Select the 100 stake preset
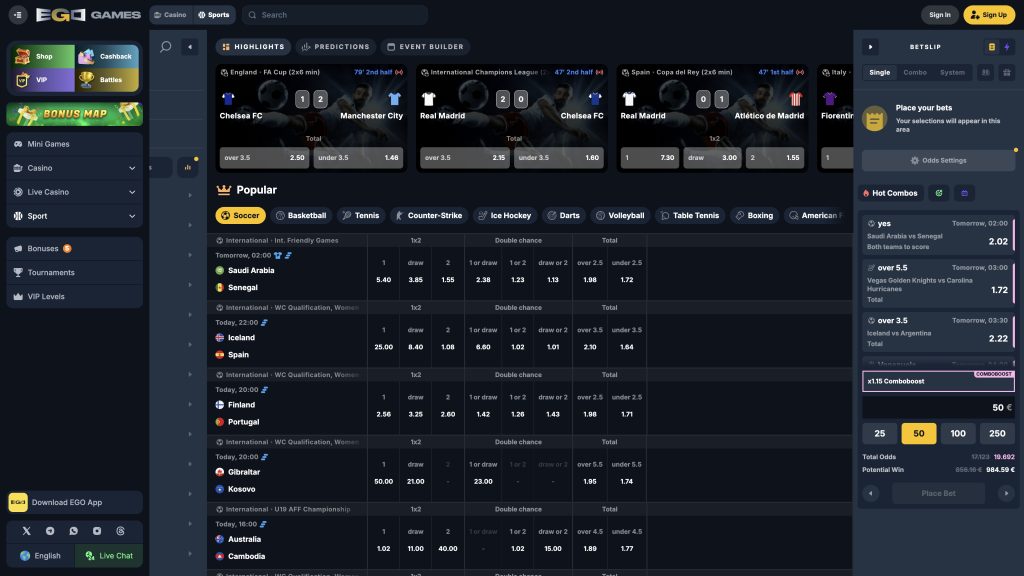1024x576 pixels. (x=958, y=434)
